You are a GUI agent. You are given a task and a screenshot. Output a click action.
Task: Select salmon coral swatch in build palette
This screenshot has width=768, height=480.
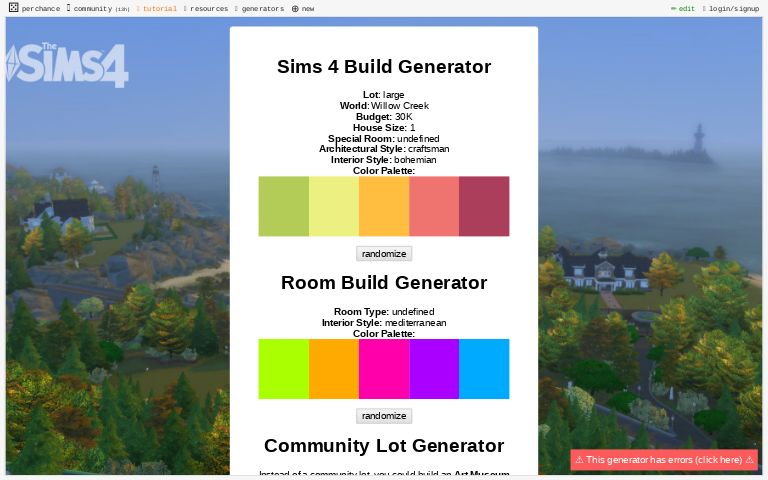434,206
